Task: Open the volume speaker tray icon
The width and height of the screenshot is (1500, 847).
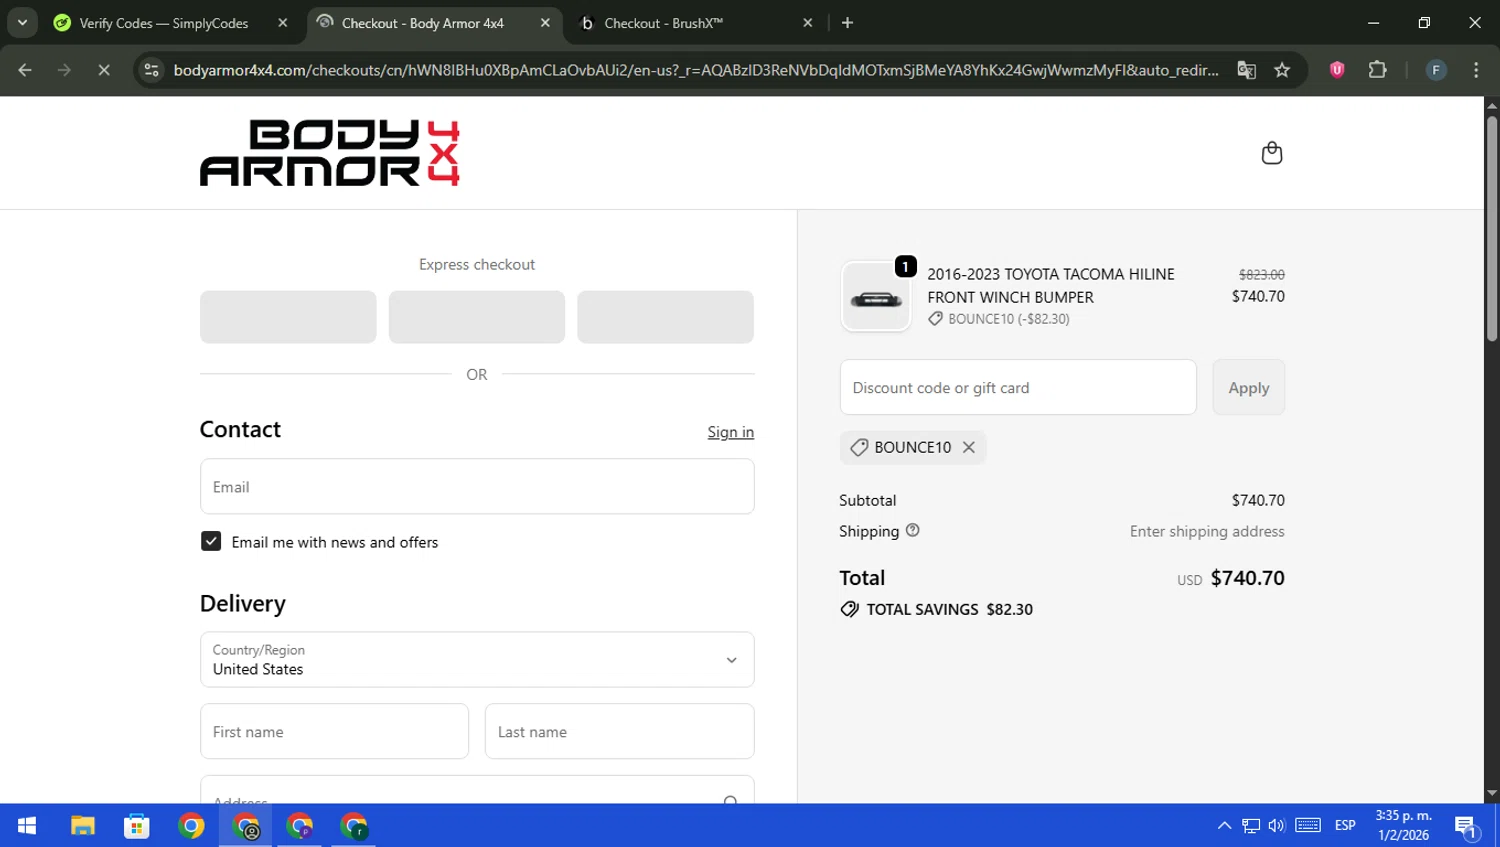Action: pos(1276,826)
